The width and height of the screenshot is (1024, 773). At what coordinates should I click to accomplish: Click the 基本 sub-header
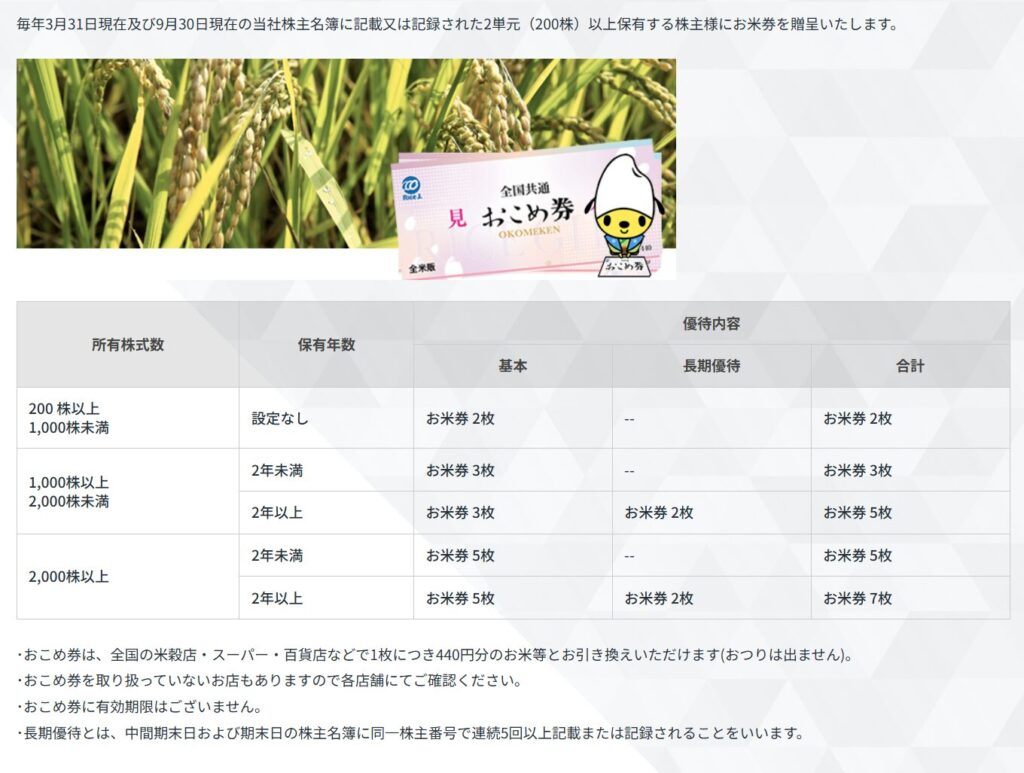click(x=512, y=367)
